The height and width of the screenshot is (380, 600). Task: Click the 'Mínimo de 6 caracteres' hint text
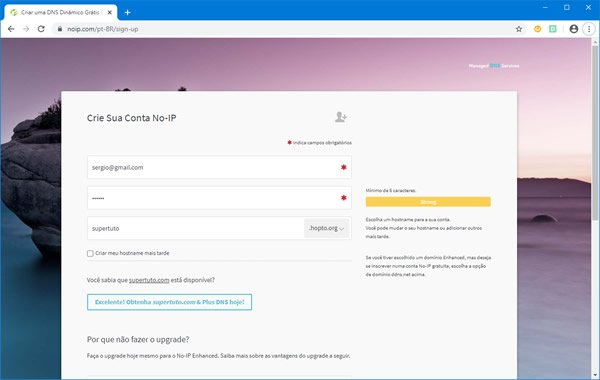pyautogui.click(x=391, y=190)
